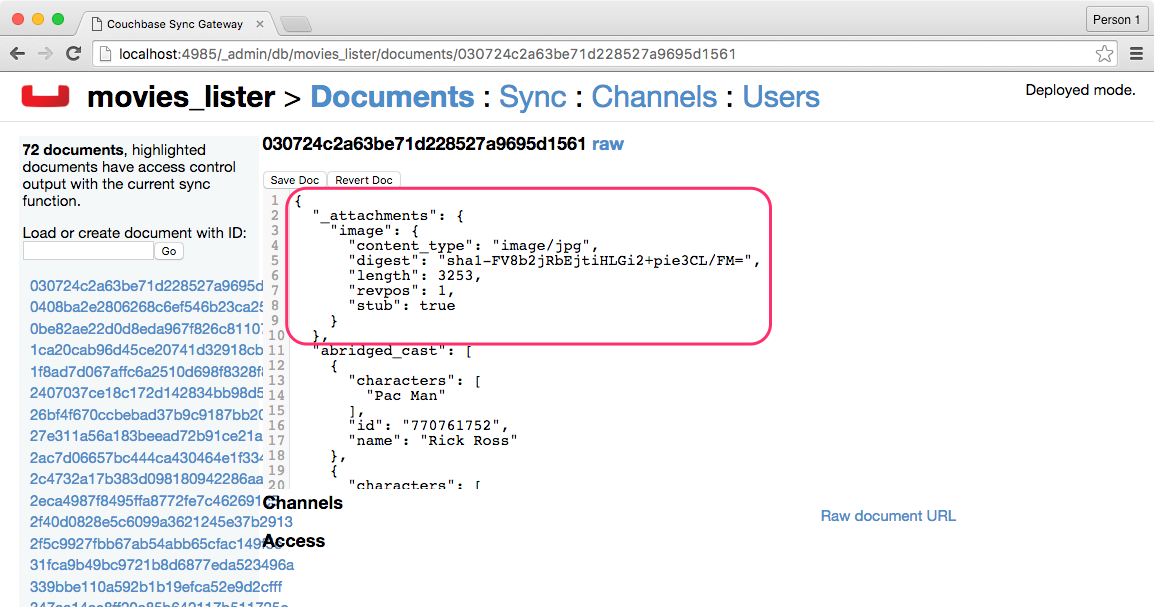Open document starting with 0408ba2e
1154x607 pixels.
coord(145,307)
